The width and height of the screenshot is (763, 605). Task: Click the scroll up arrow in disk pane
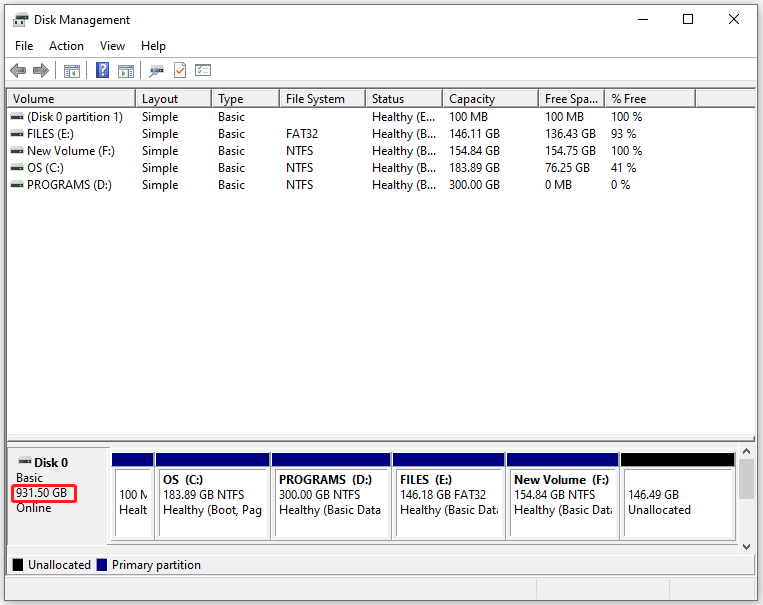click(746, 452)
